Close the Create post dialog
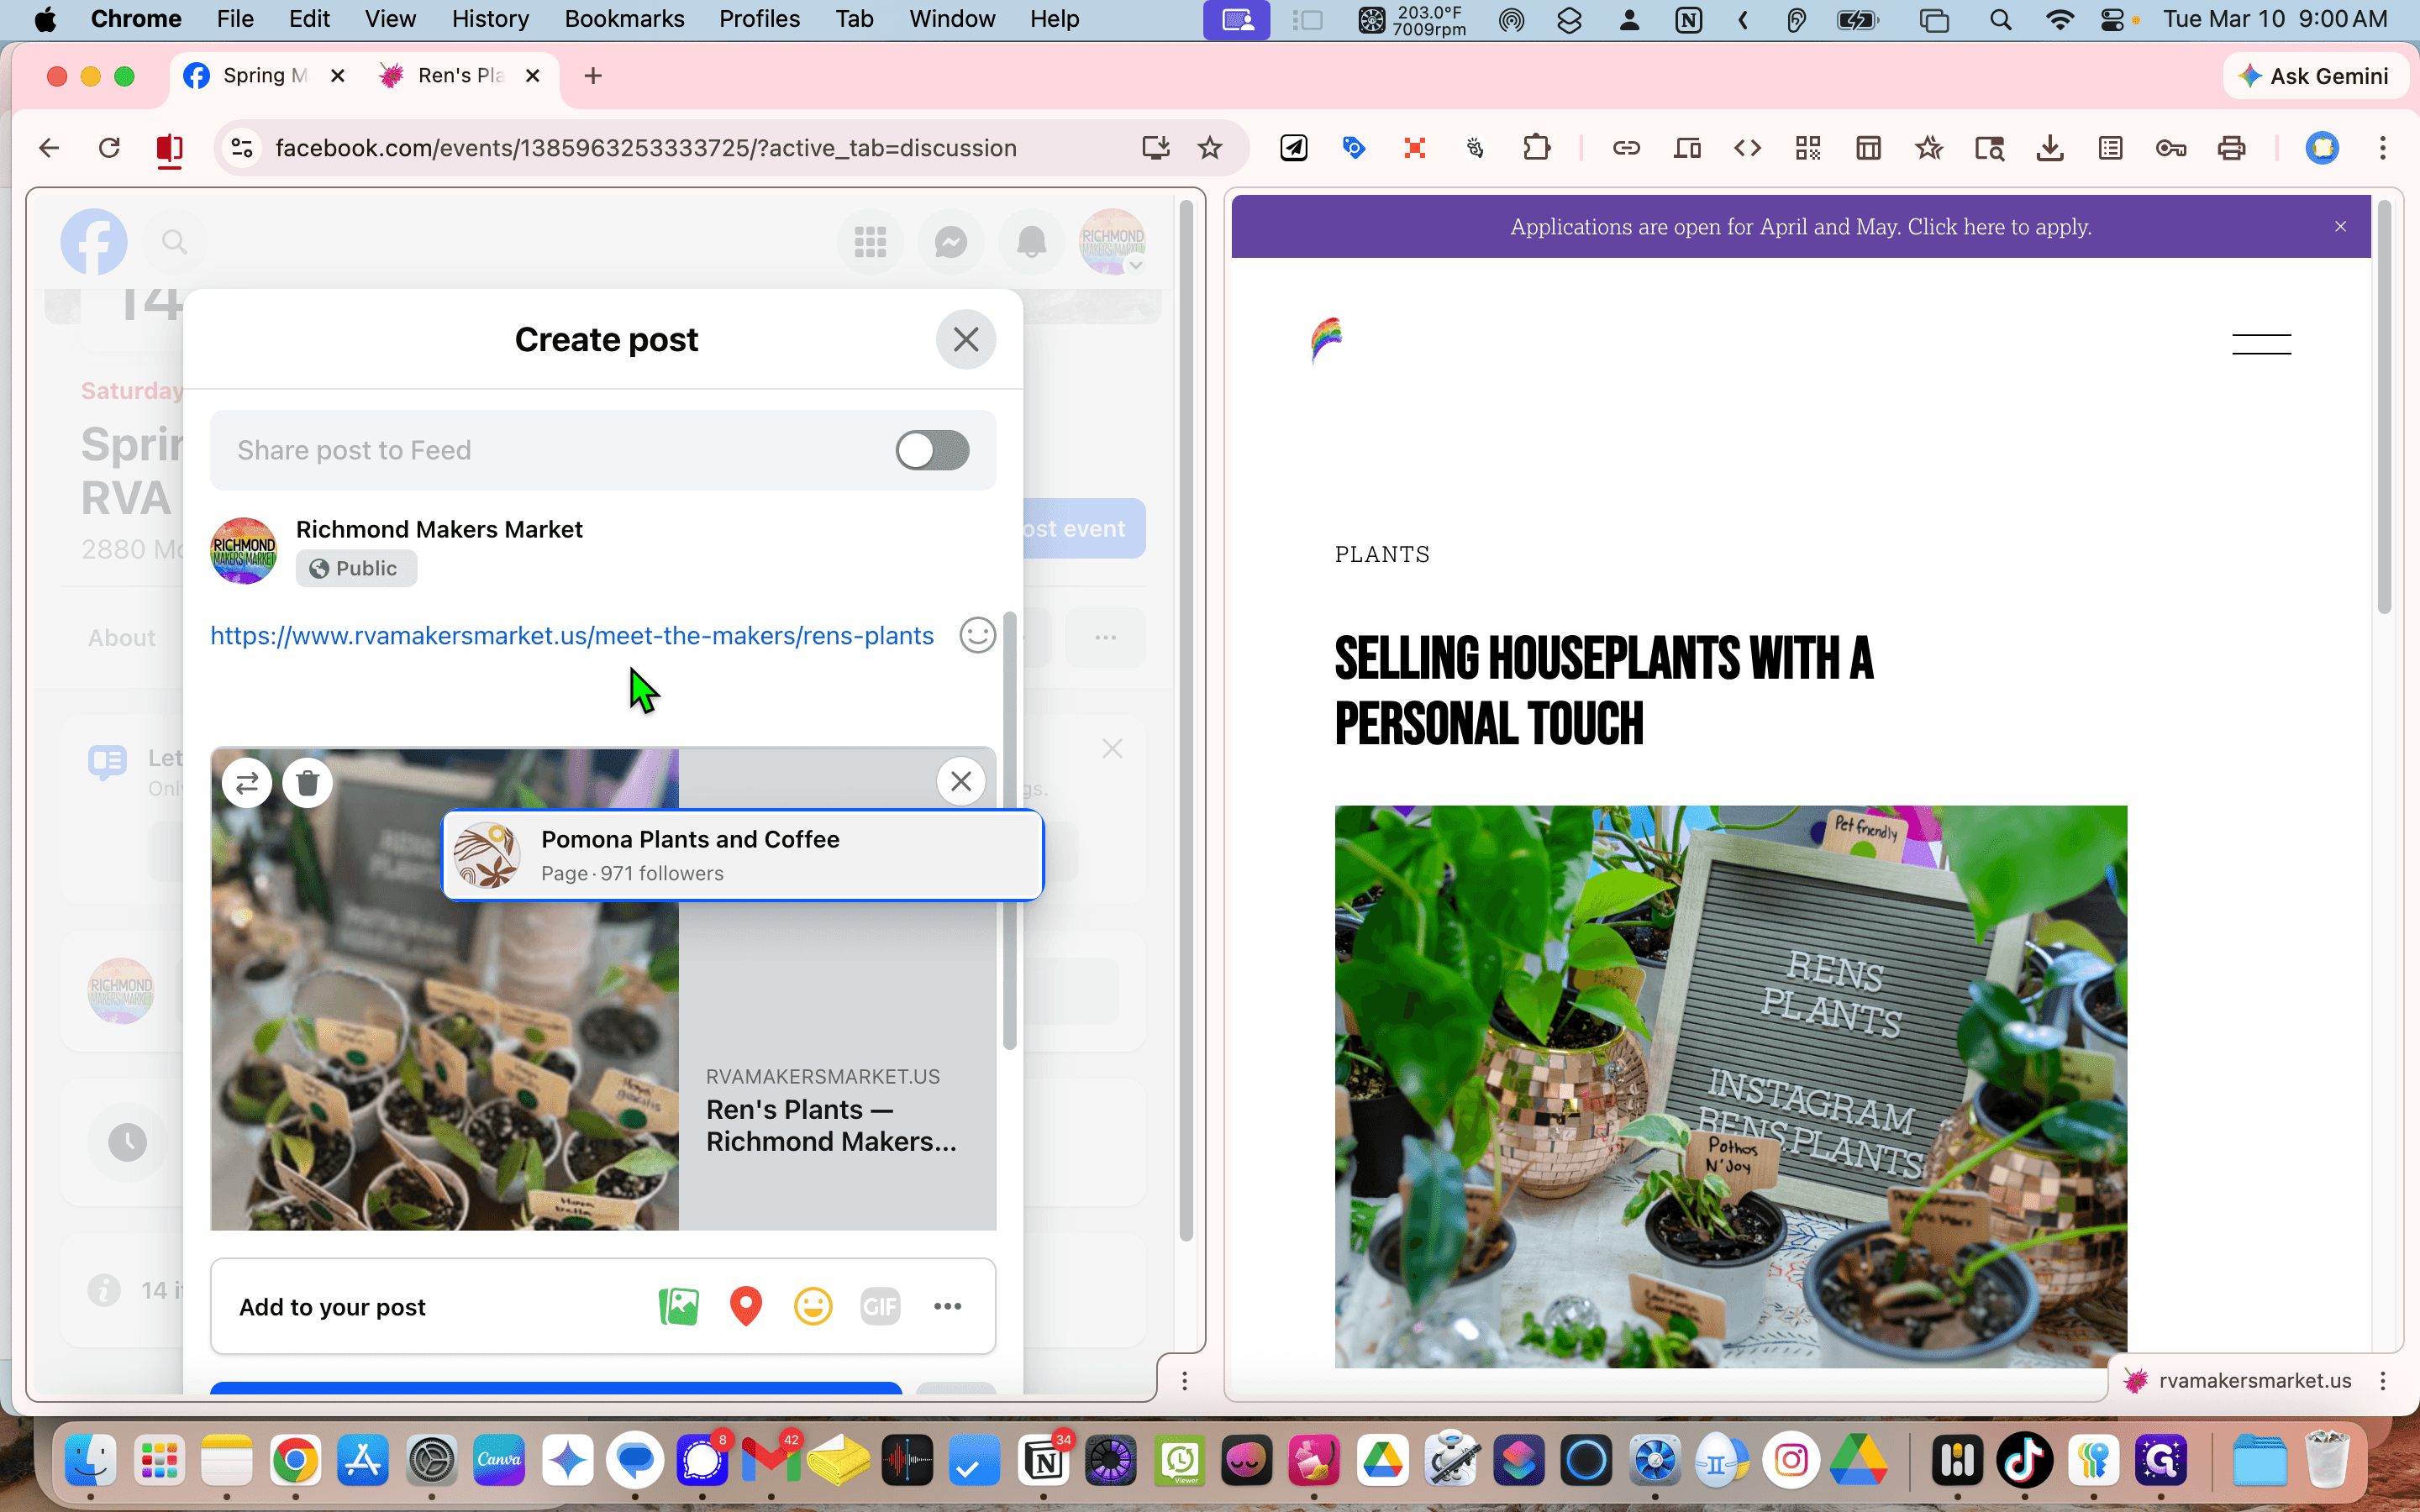The image size is (2420, 1512). pyautogui.click(x=965, y=340)
